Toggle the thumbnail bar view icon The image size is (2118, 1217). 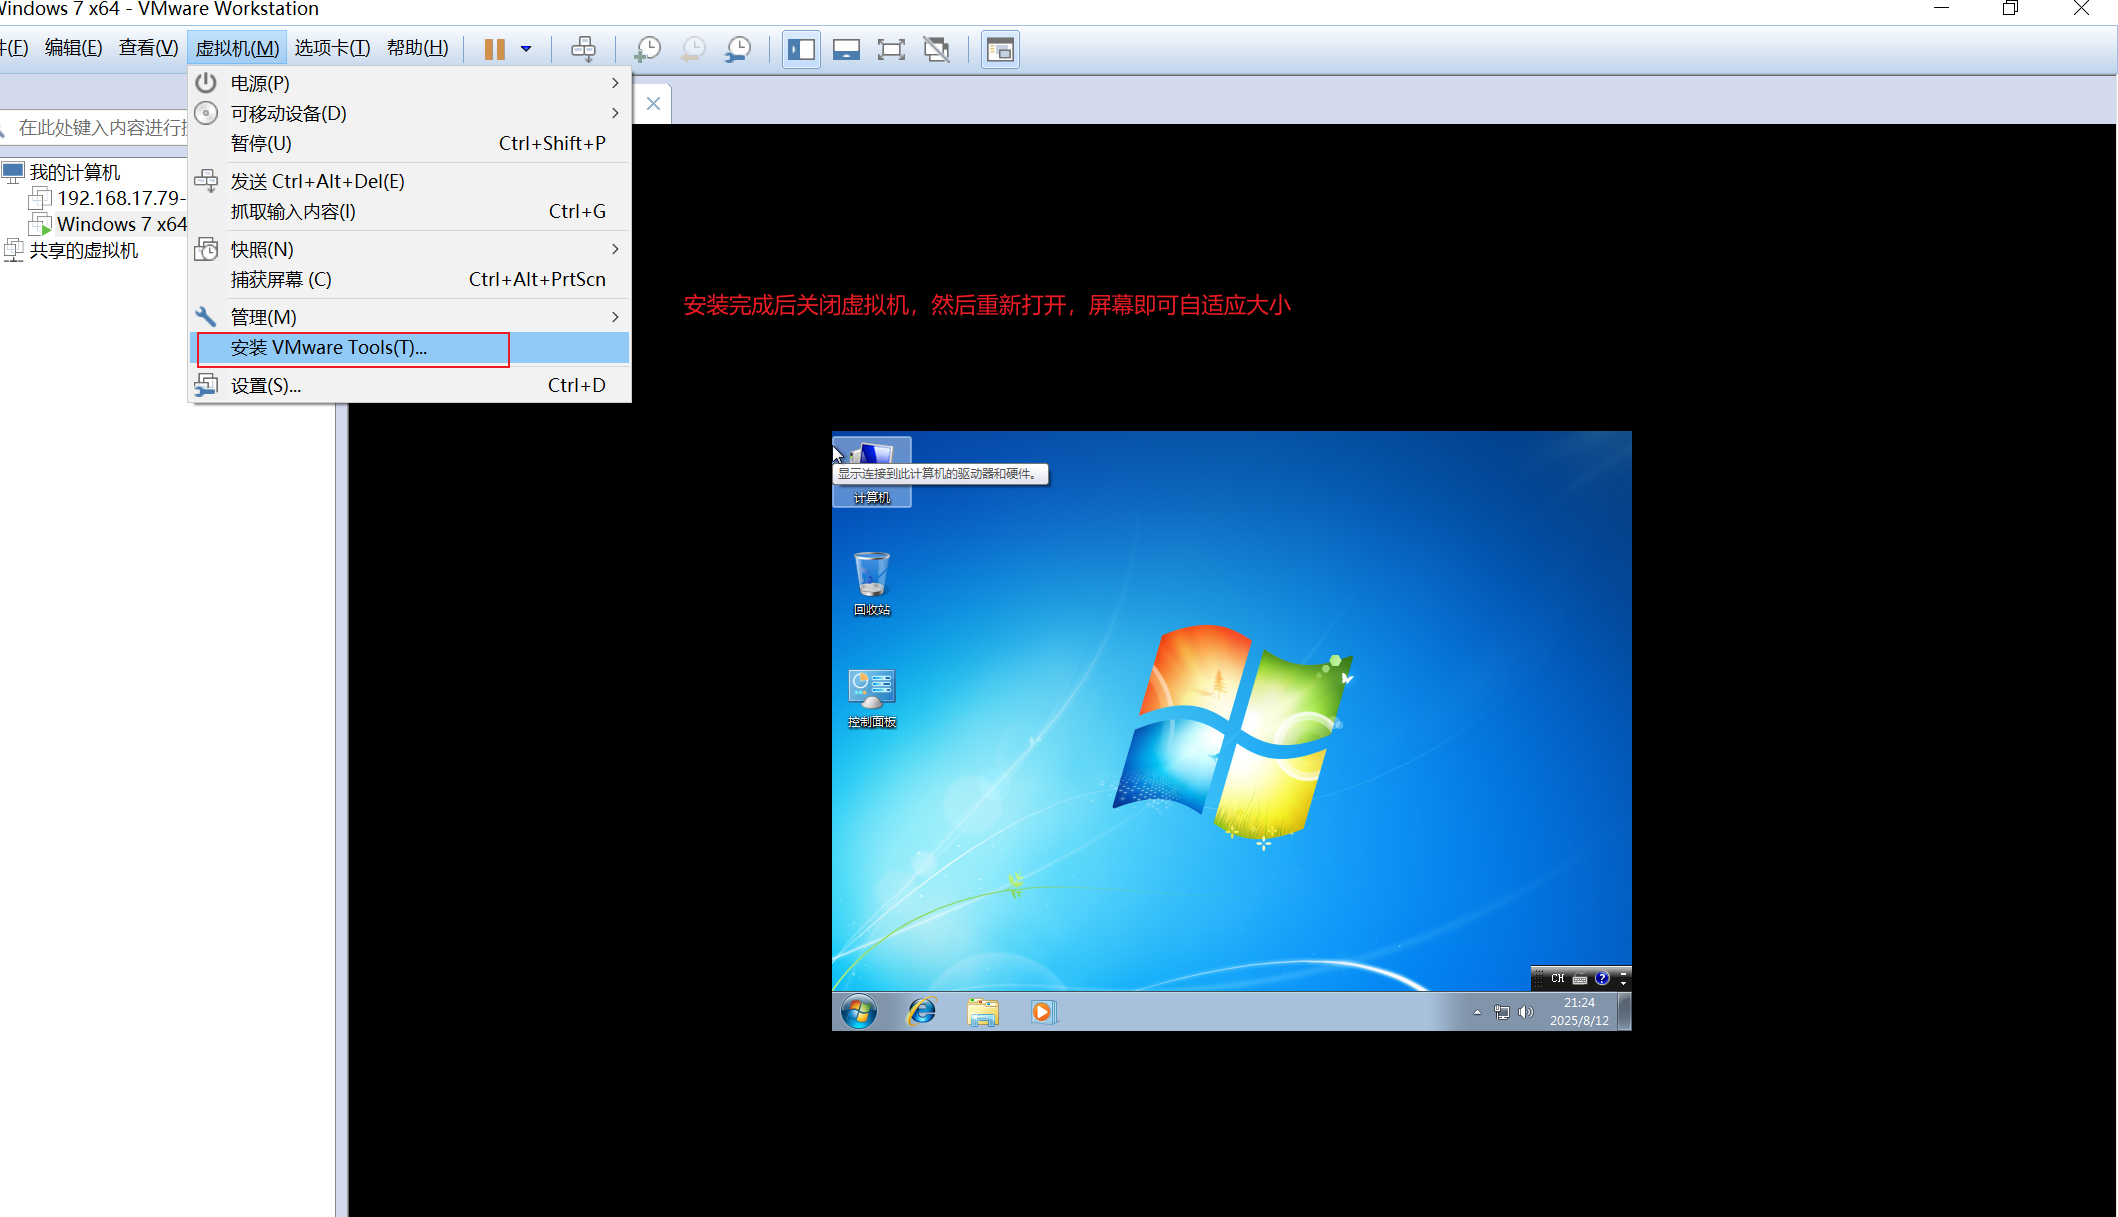(x=846, y=49)
